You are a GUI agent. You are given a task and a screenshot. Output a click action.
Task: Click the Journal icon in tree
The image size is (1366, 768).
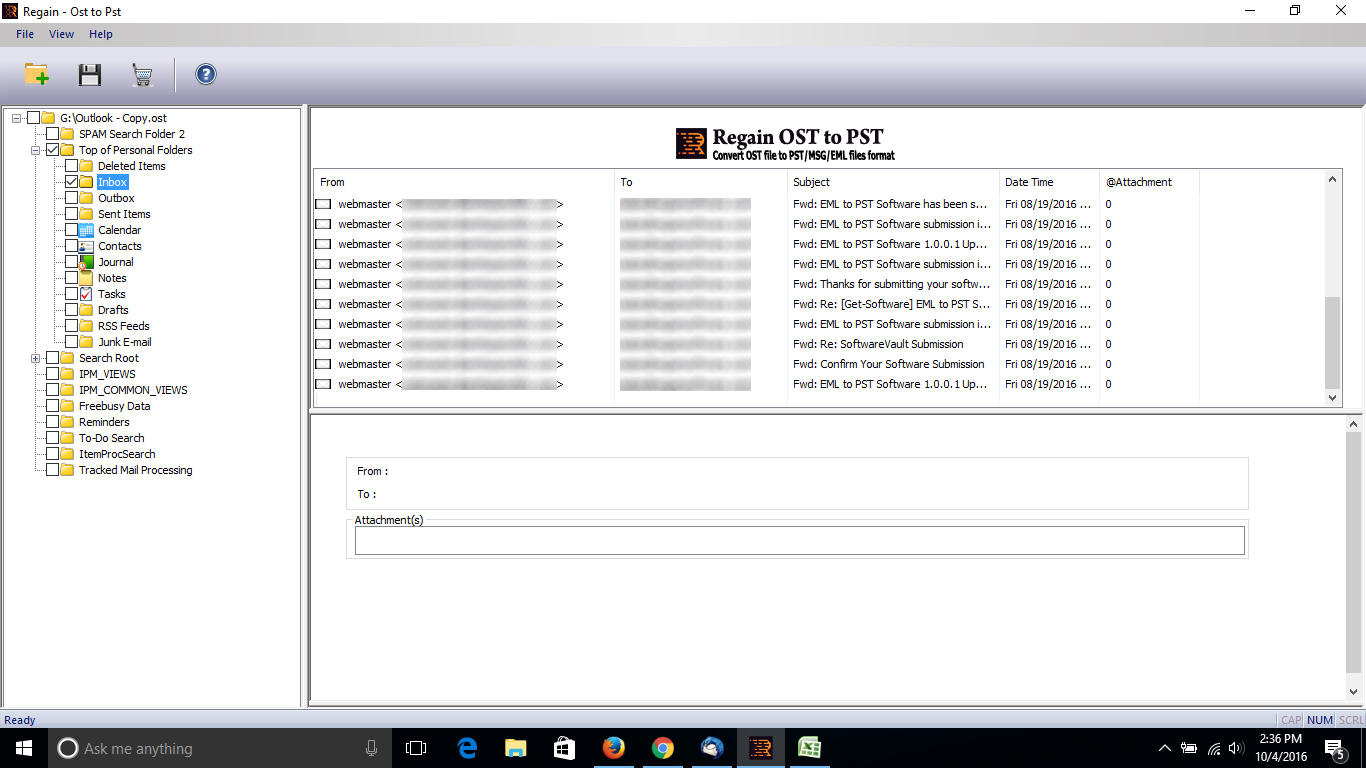click(x=86, y=262)
